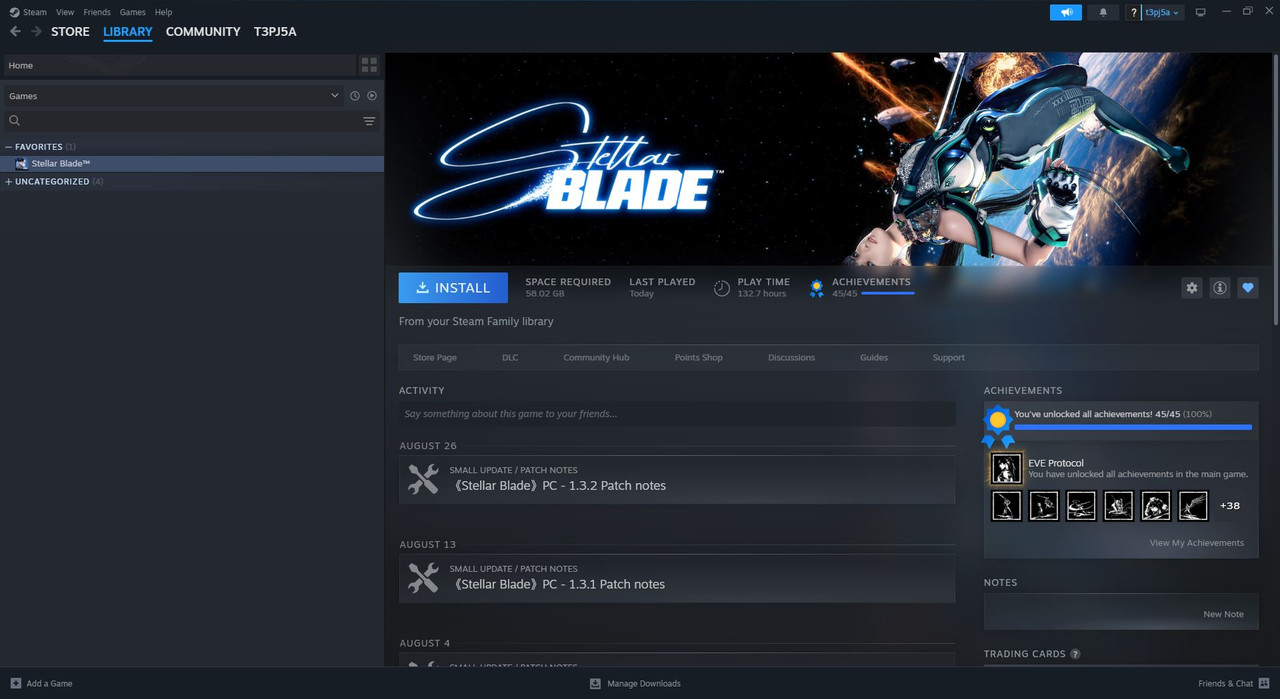Click the EVE Protocol achievement icon
This screenshot has width=1280, height=699.
pyautogui.click(x=1006, y=468)
